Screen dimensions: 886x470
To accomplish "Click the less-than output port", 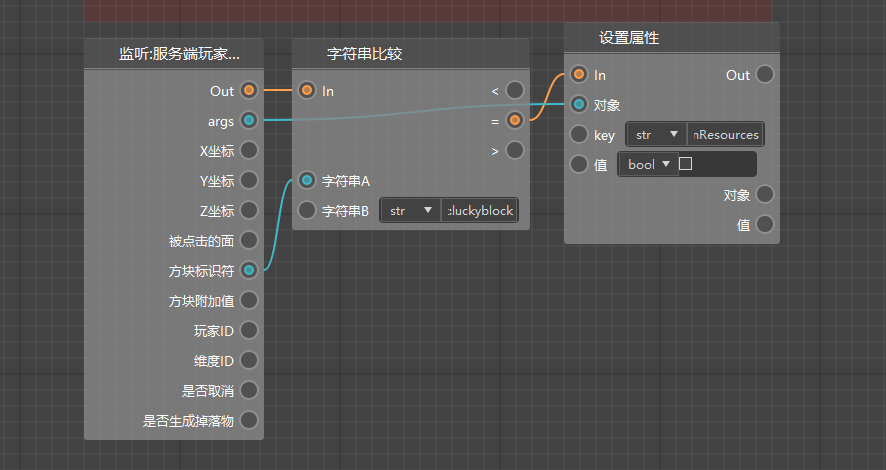I will pos(515,90).
